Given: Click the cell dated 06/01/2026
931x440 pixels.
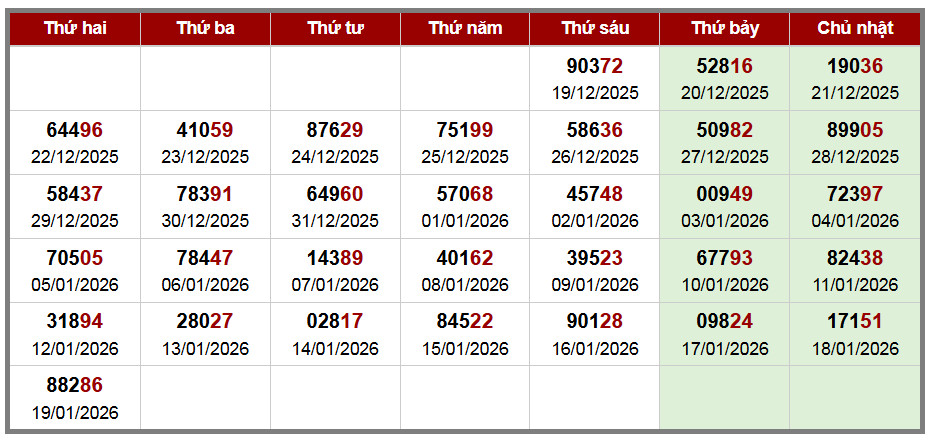Looking at the screenshot, I should (205, 270).
